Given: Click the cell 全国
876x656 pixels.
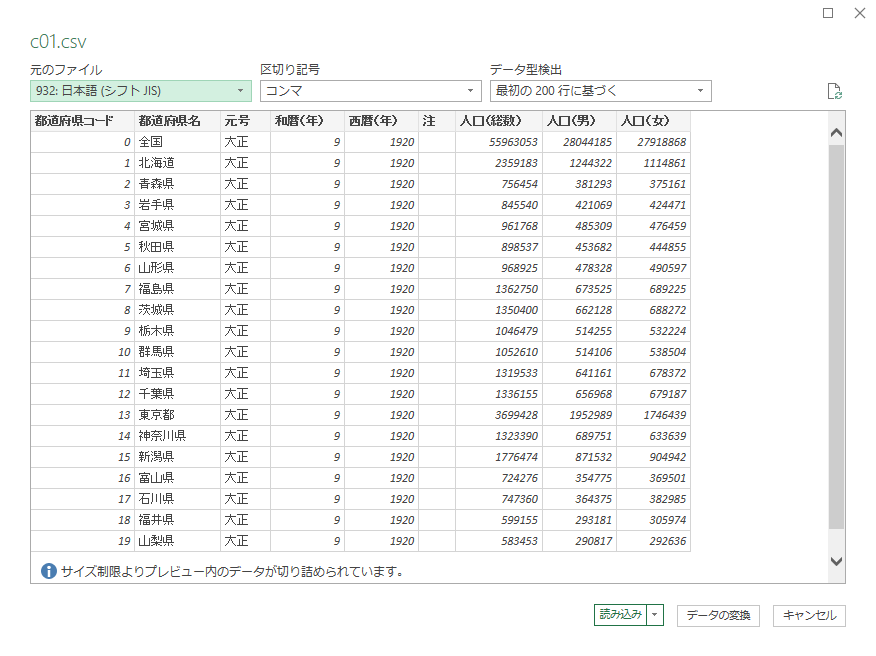Looking at the screenshot, I should tap(177, 142).
